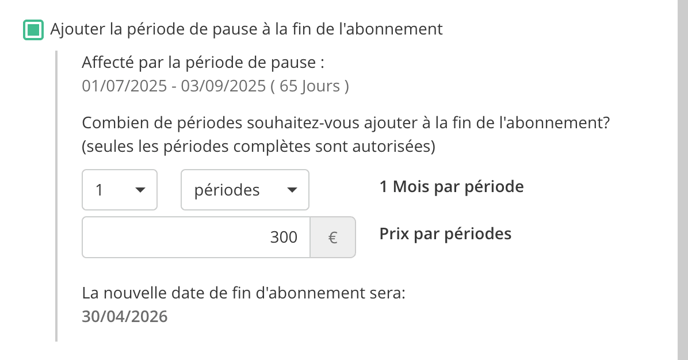Click the '65 Jours' duration text
Screen dimensions: 688x360
310,86
